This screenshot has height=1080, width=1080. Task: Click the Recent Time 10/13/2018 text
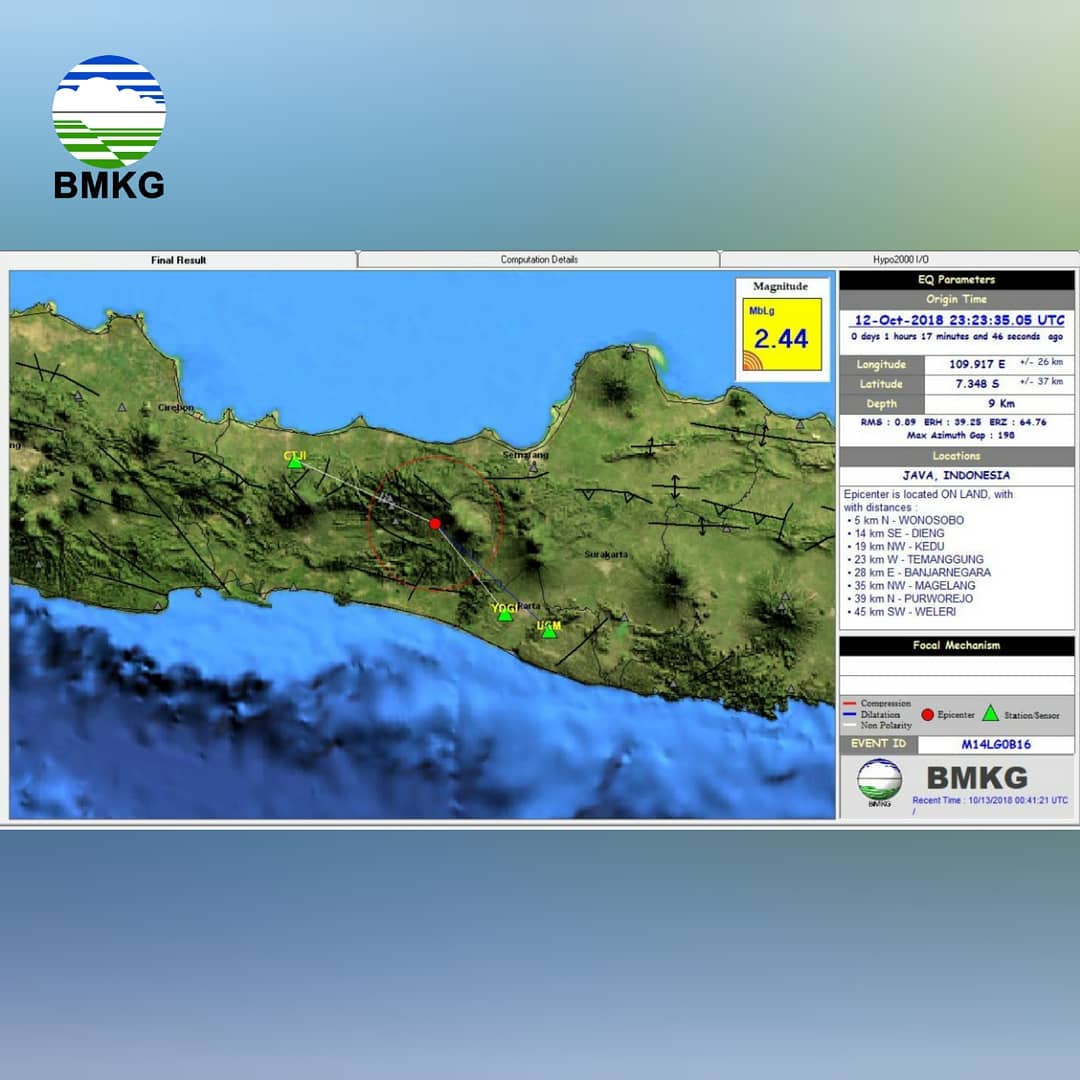[x=990, y=800]
